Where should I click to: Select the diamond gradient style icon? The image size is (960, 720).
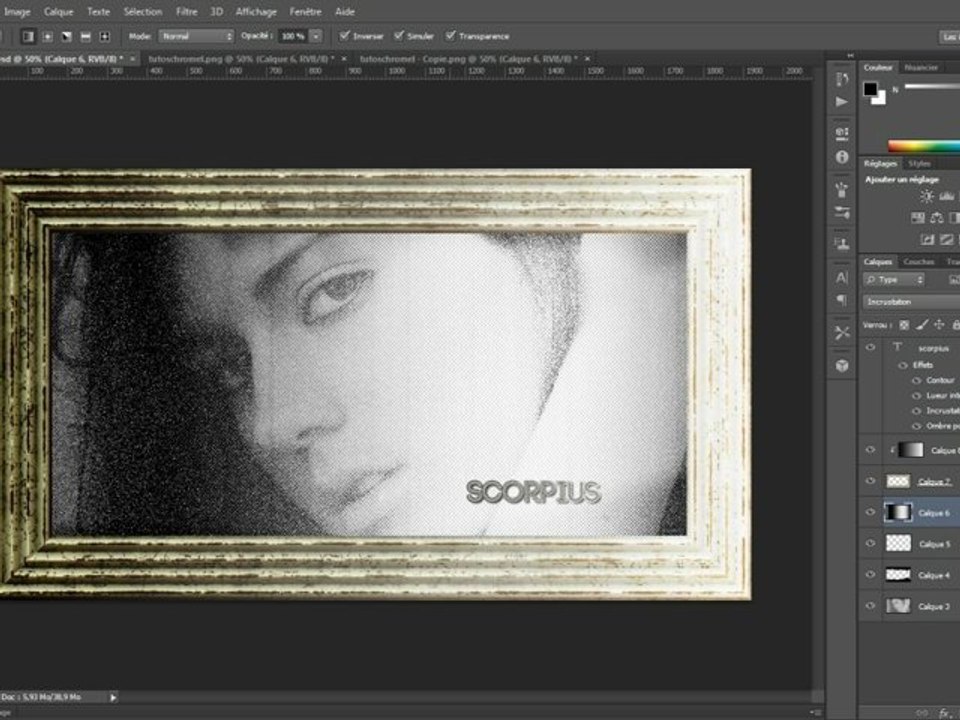(105, 37)
